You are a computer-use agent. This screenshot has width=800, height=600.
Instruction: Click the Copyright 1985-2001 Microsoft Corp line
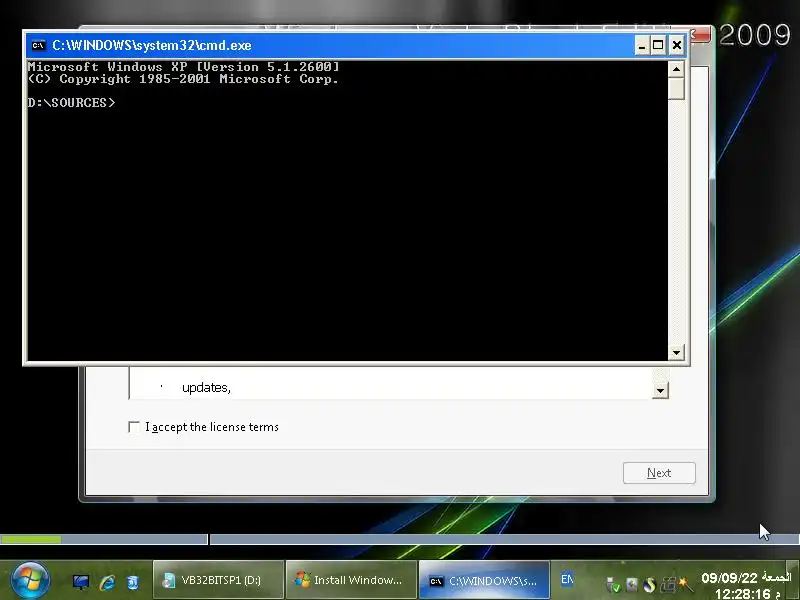[183, 79]
